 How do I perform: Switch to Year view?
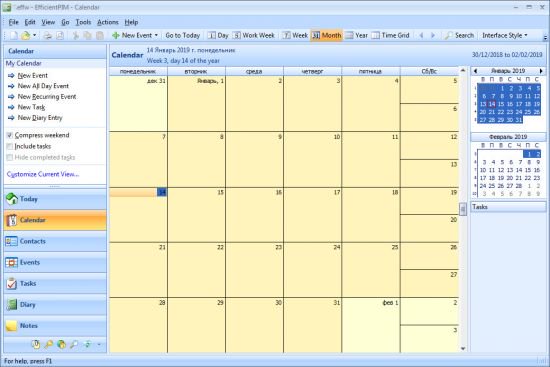point(356,35)
